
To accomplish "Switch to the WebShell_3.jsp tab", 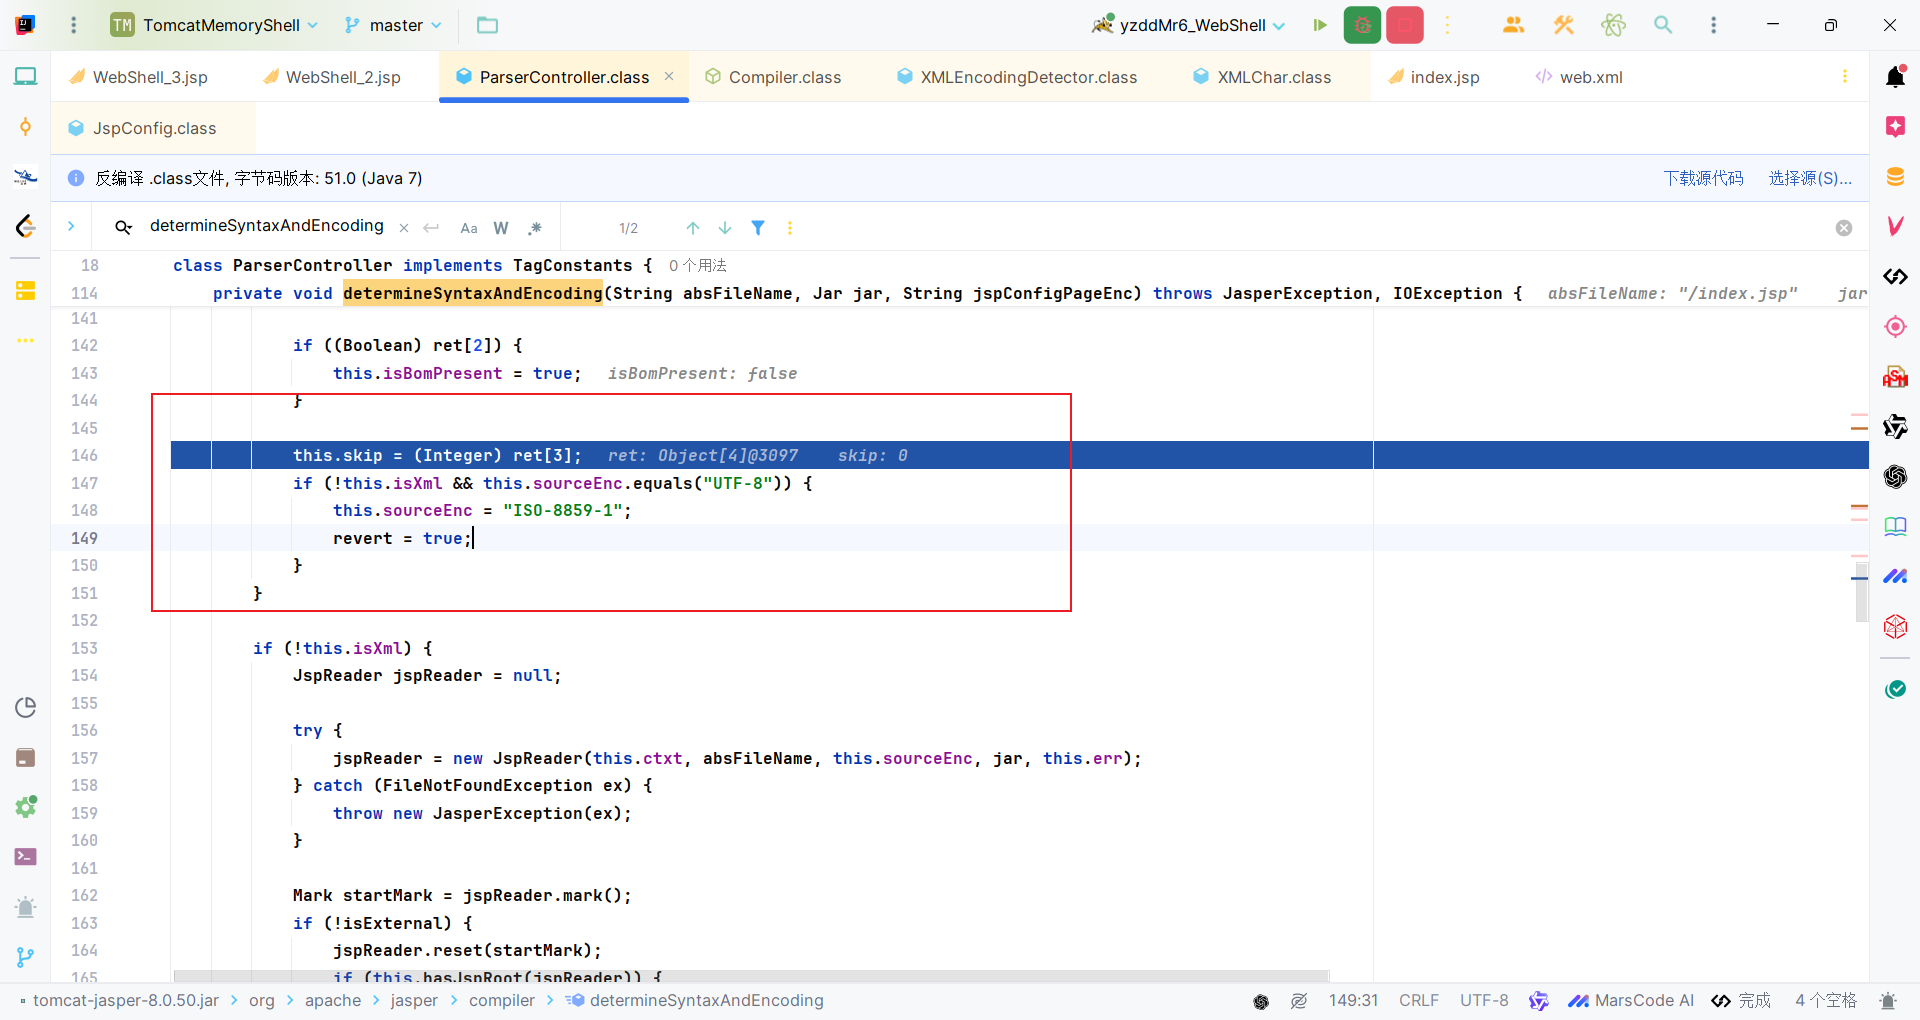I will click(139, 77).
